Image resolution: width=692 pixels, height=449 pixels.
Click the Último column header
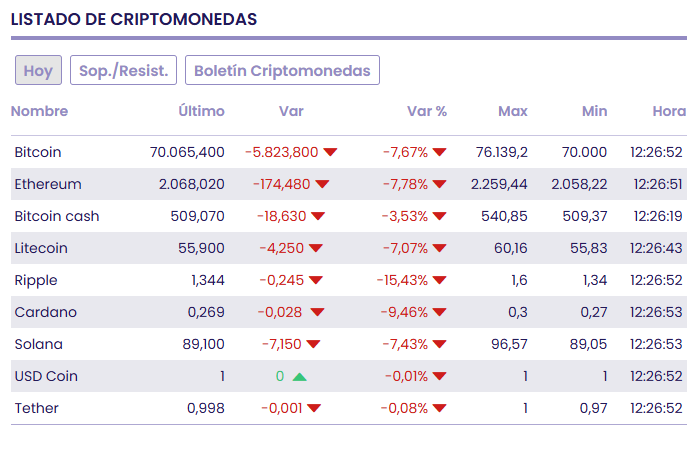click(201, 111)
